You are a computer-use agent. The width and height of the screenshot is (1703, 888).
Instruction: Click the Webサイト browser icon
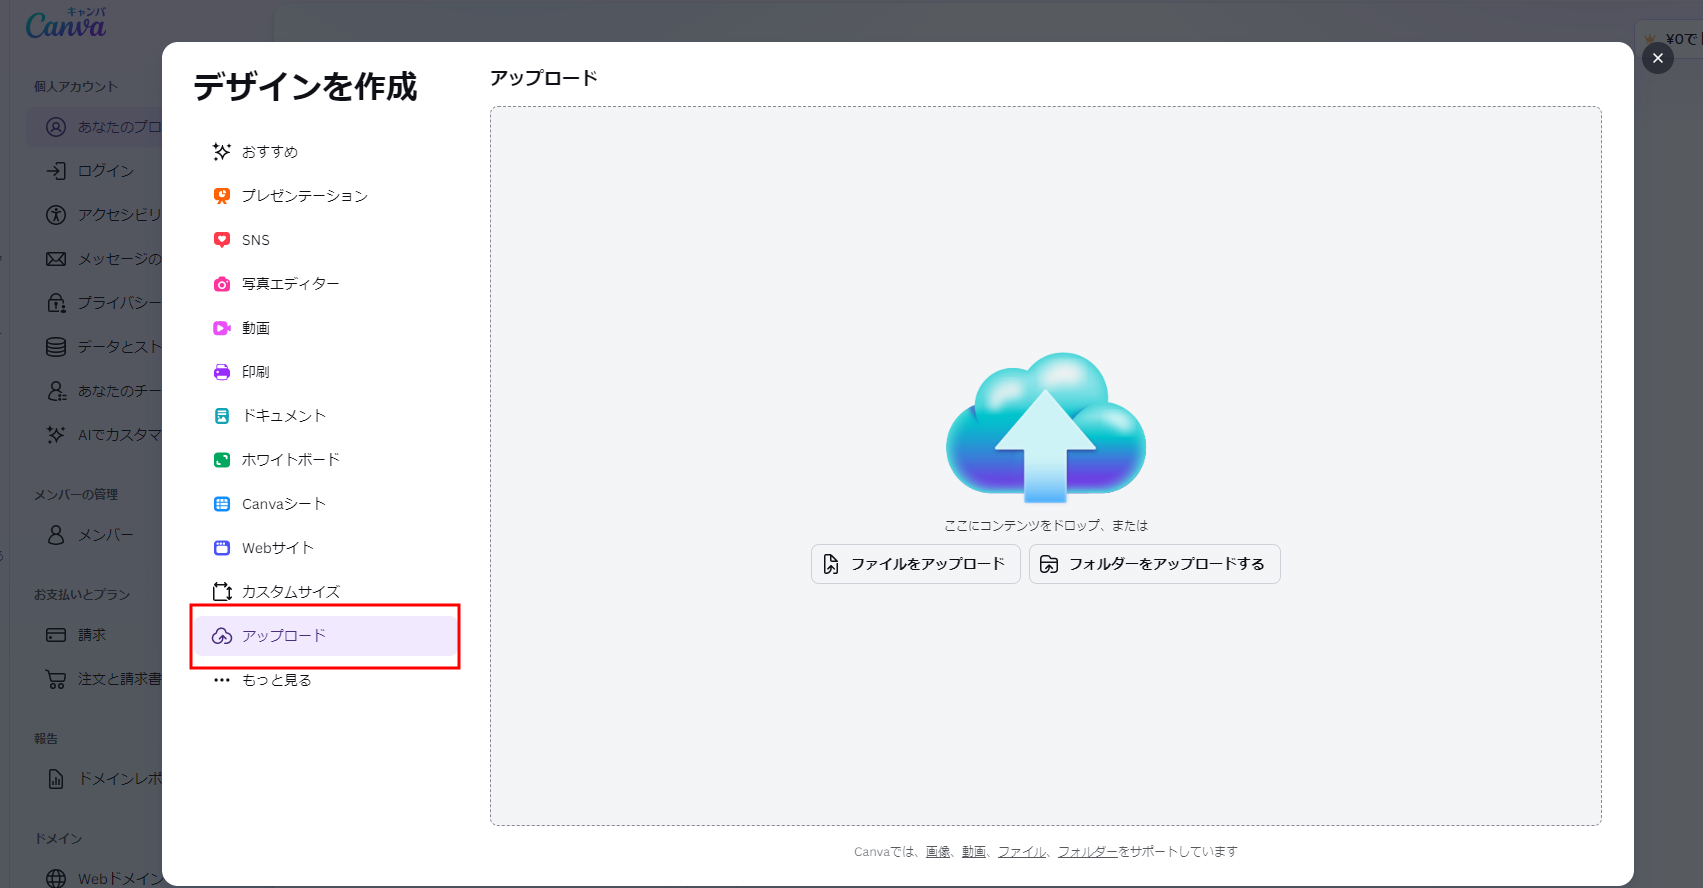click(222, 548)
